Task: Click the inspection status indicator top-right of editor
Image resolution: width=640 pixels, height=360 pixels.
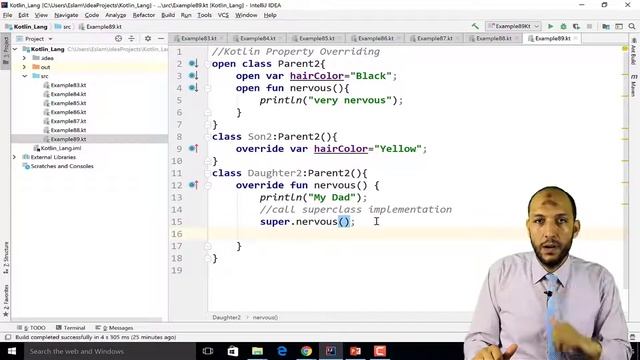Action: tap(624, 49)
